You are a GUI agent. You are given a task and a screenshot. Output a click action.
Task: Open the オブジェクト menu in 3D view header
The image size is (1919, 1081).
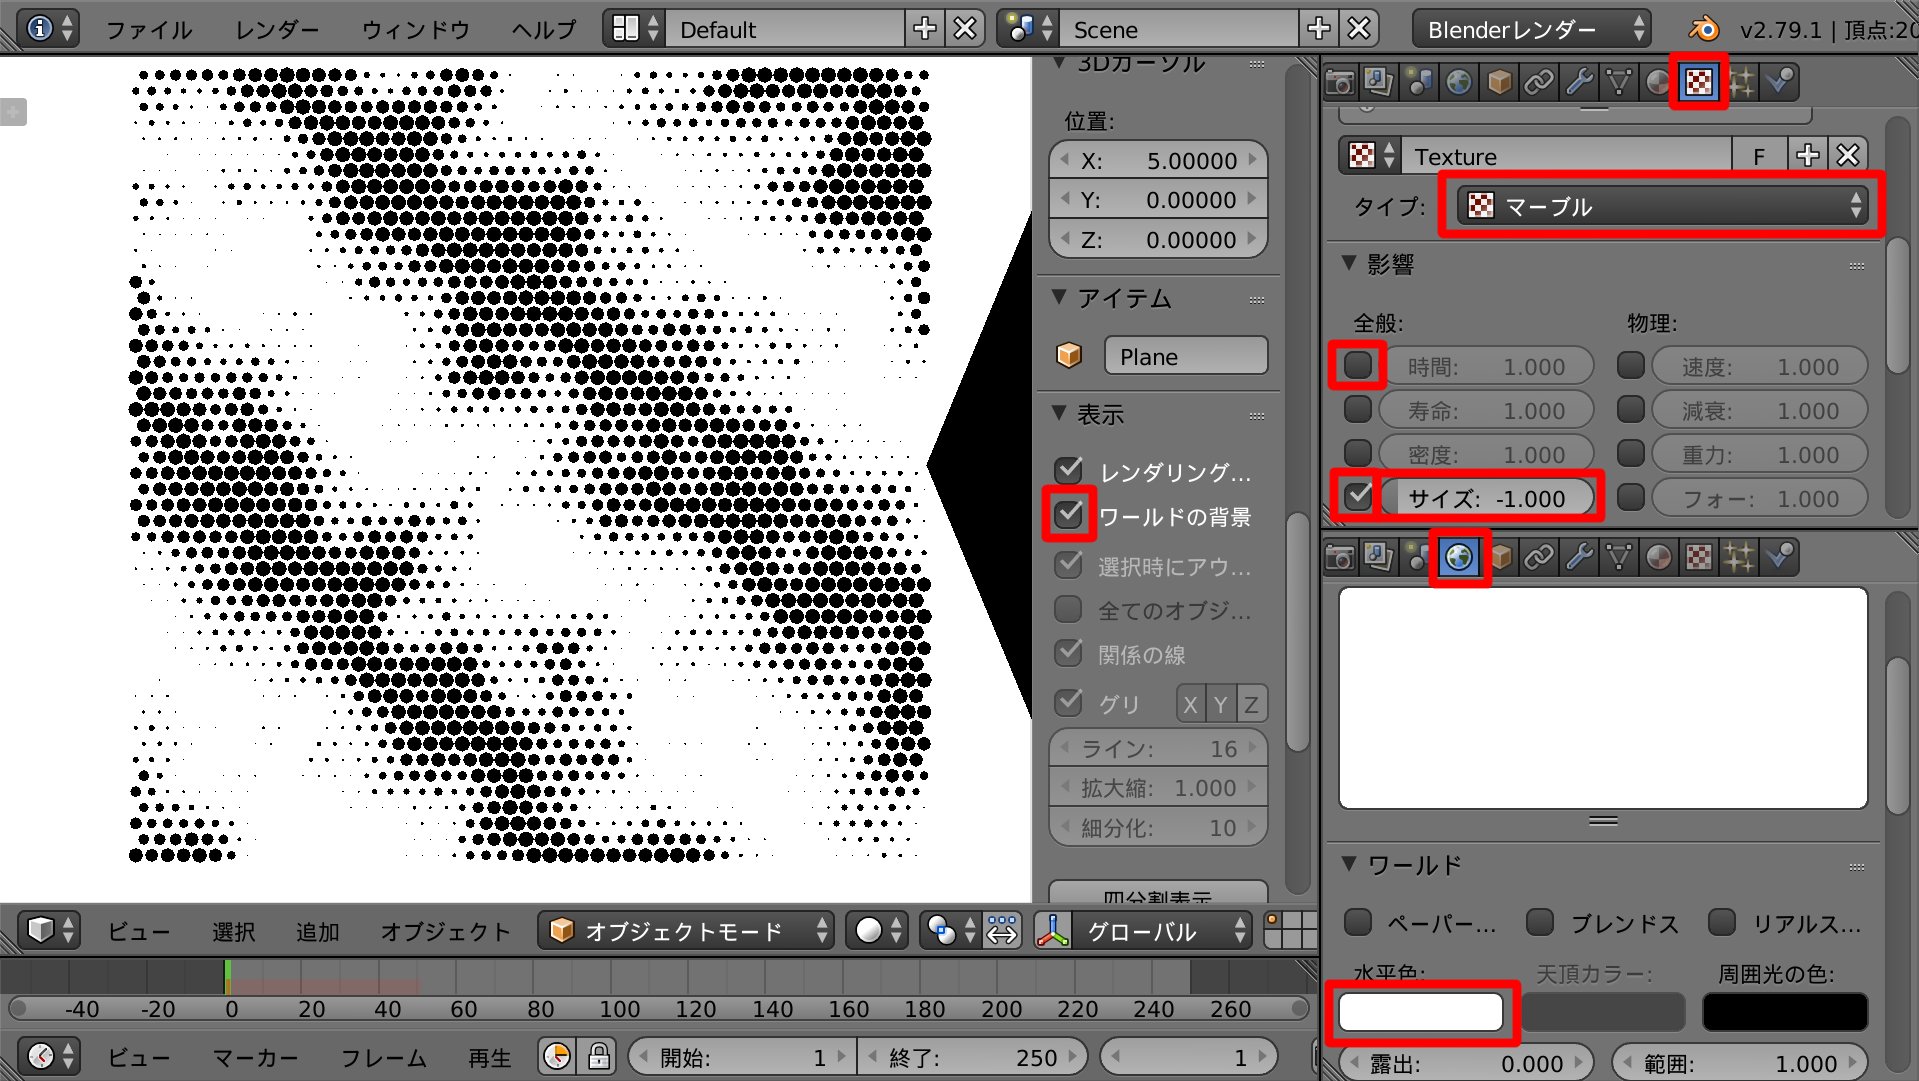(x=446, y=932)
